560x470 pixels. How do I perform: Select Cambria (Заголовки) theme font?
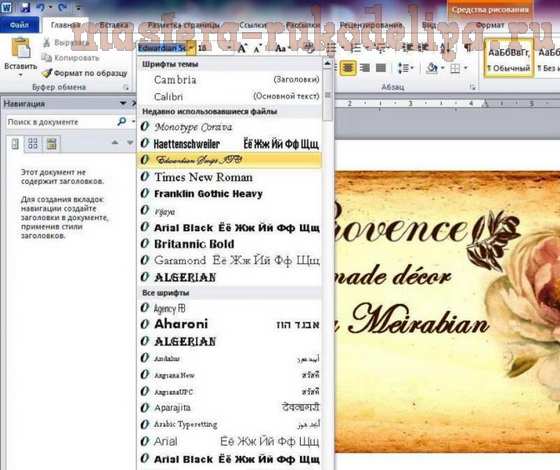click(229, 80)
